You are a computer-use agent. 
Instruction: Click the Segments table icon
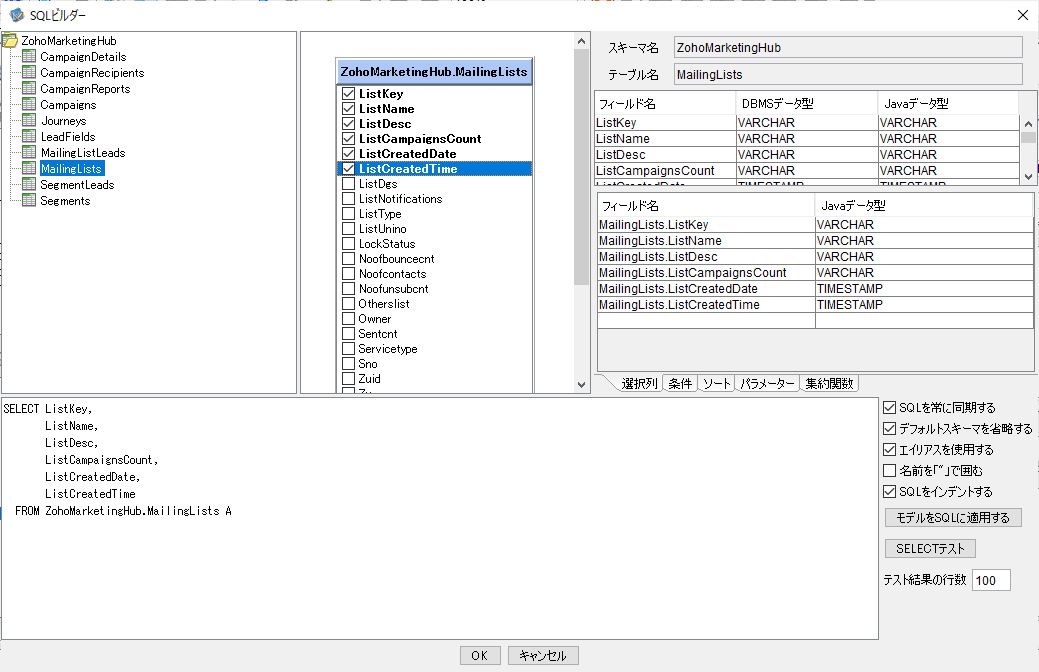tap(29, 200)
